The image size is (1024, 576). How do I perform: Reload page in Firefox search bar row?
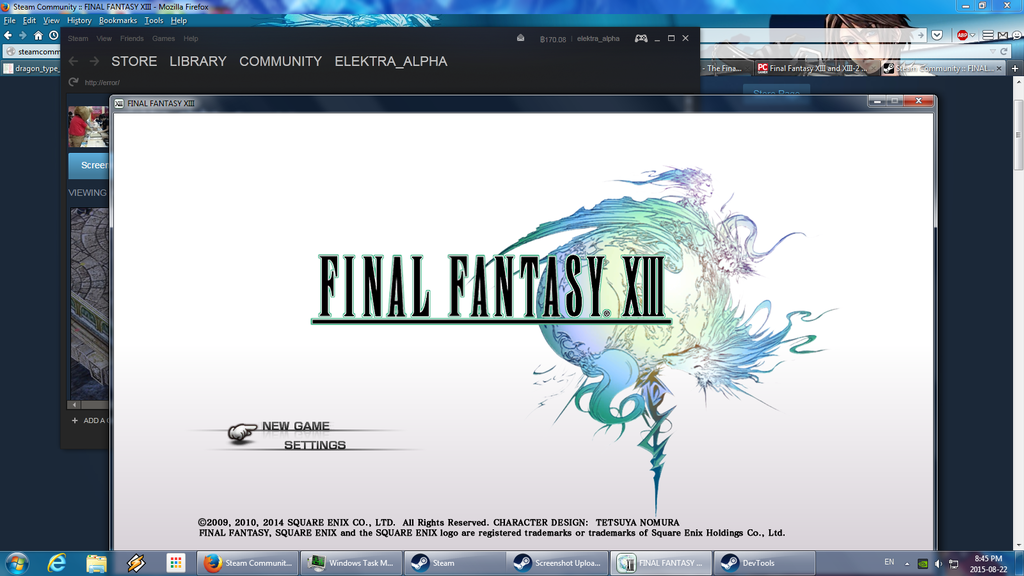coord(1004,52)
